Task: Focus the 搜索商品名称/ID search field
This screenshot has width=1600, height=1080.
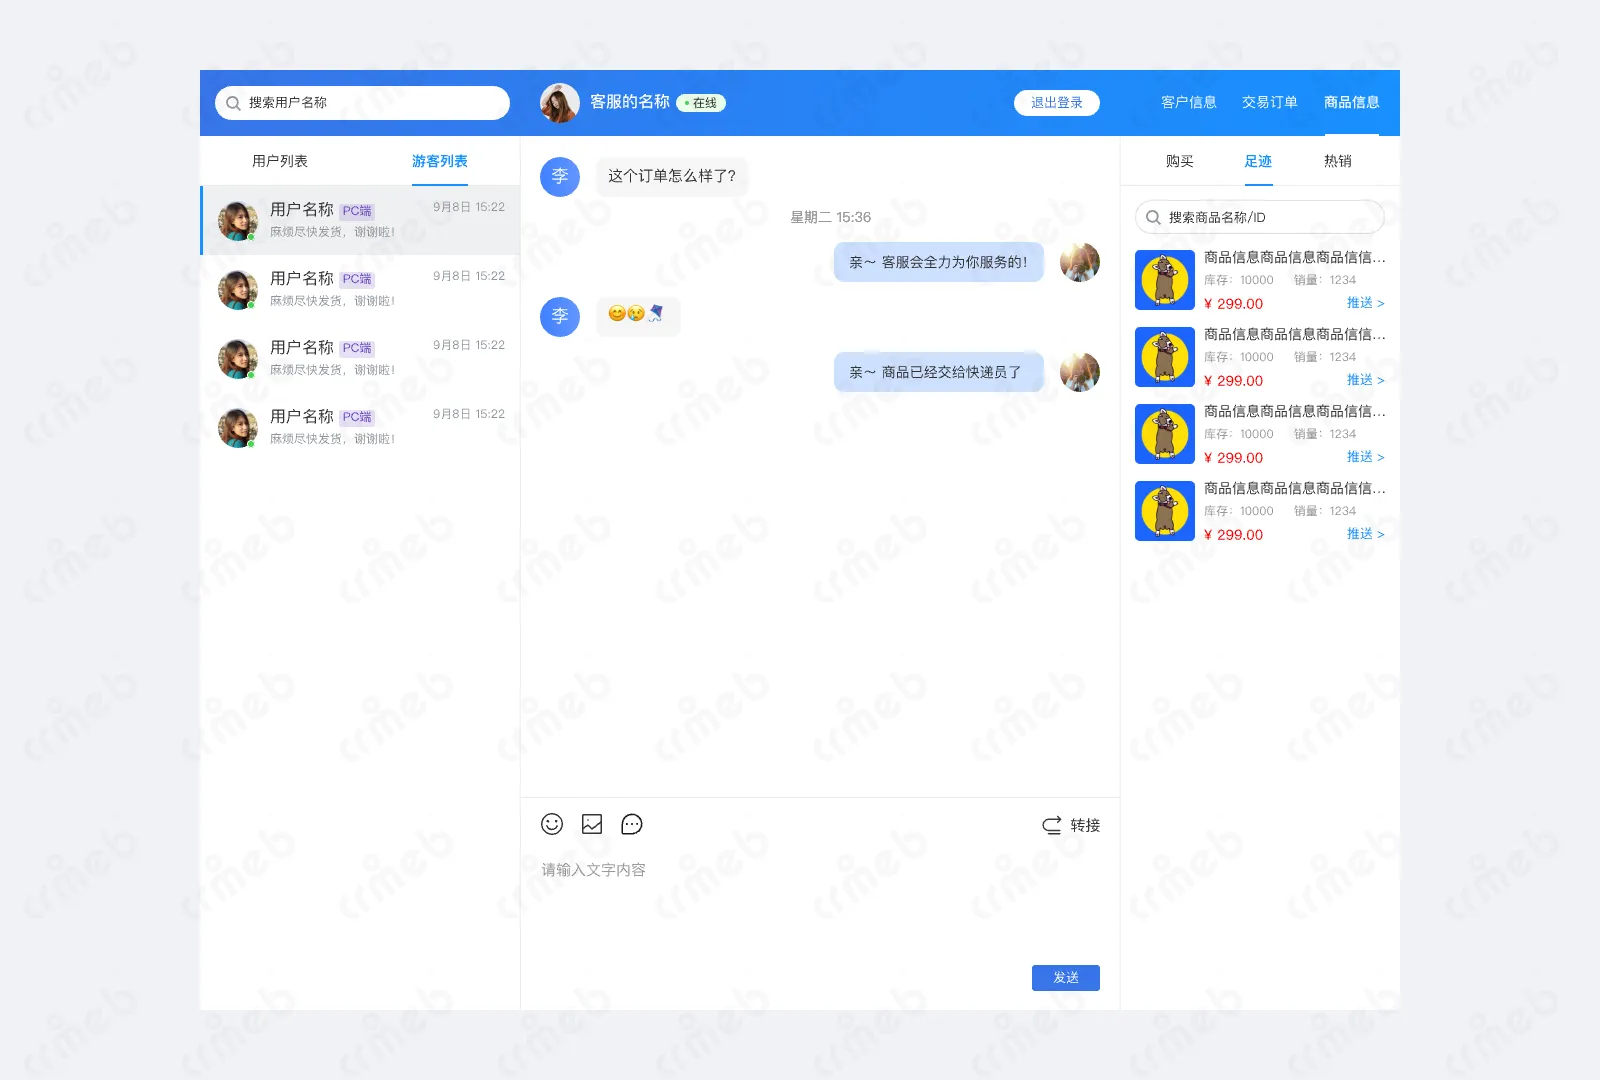Action: (x=1260, y=217)
